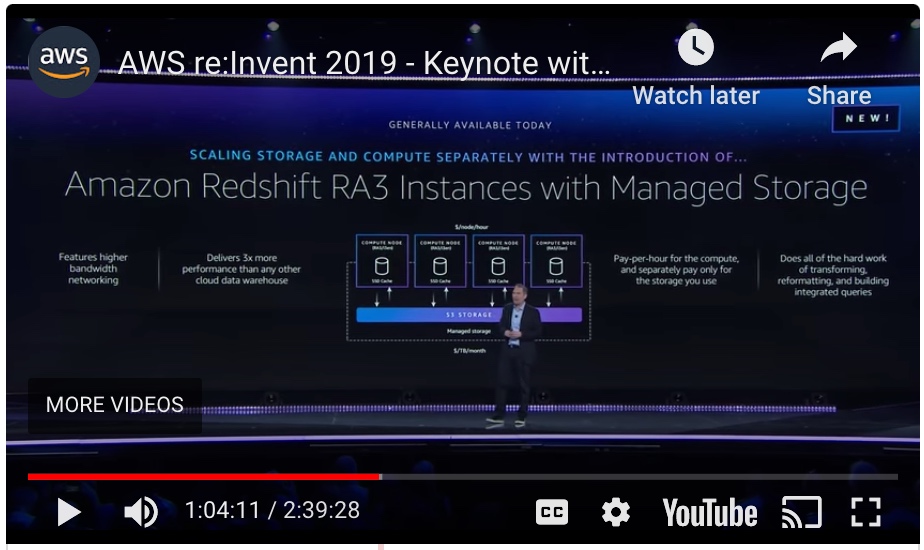
Task: Seek to the unplayed grey part of the progress bar
Action: click(x=640, y=476)
